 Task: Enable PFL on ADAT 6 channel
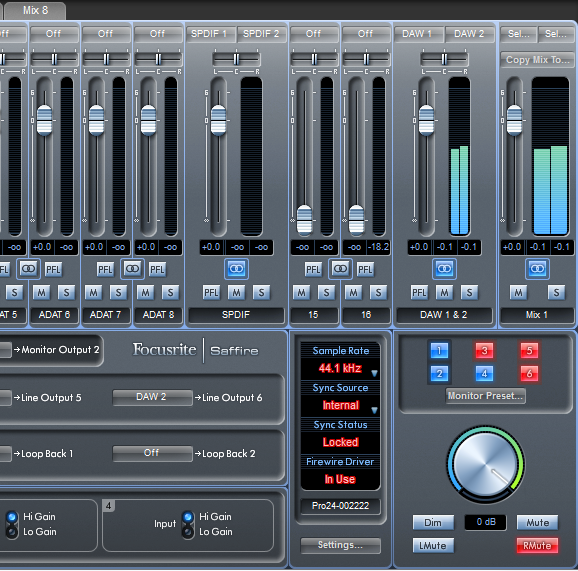pyautogui.click(x=53, y=270)
